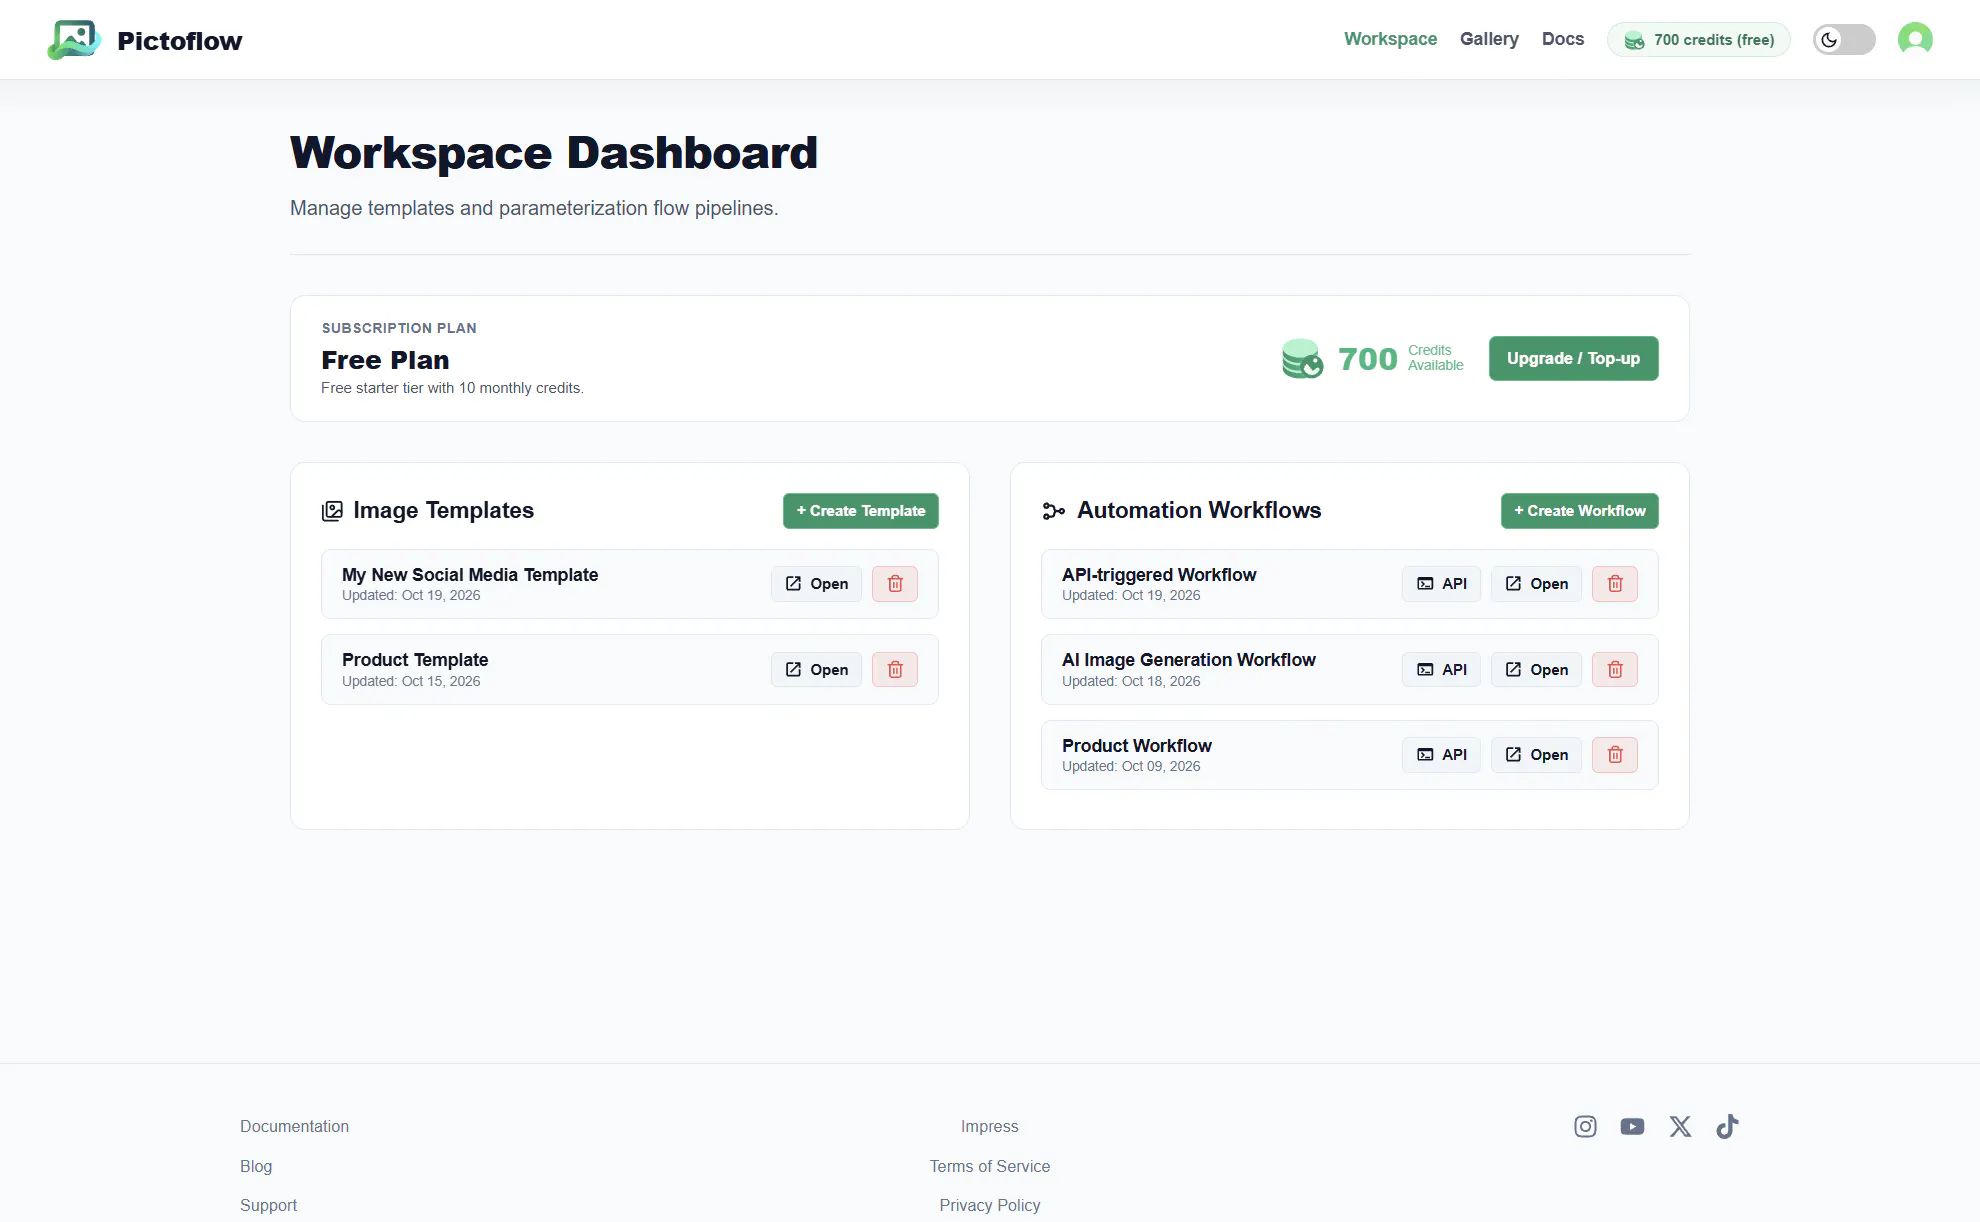Click the Create Workflow button
1980x1222 pixels.
pos(1579,511)
